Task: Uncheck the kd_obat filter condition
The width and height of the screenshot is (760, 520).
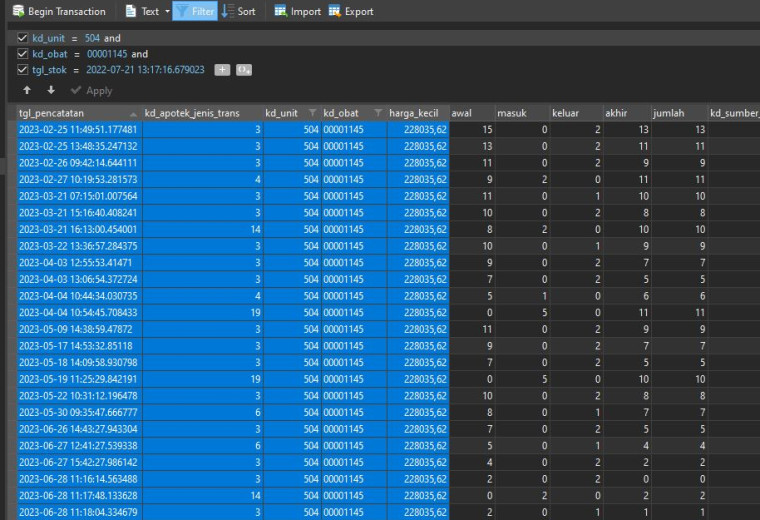Action: click(x=22, y=54)
